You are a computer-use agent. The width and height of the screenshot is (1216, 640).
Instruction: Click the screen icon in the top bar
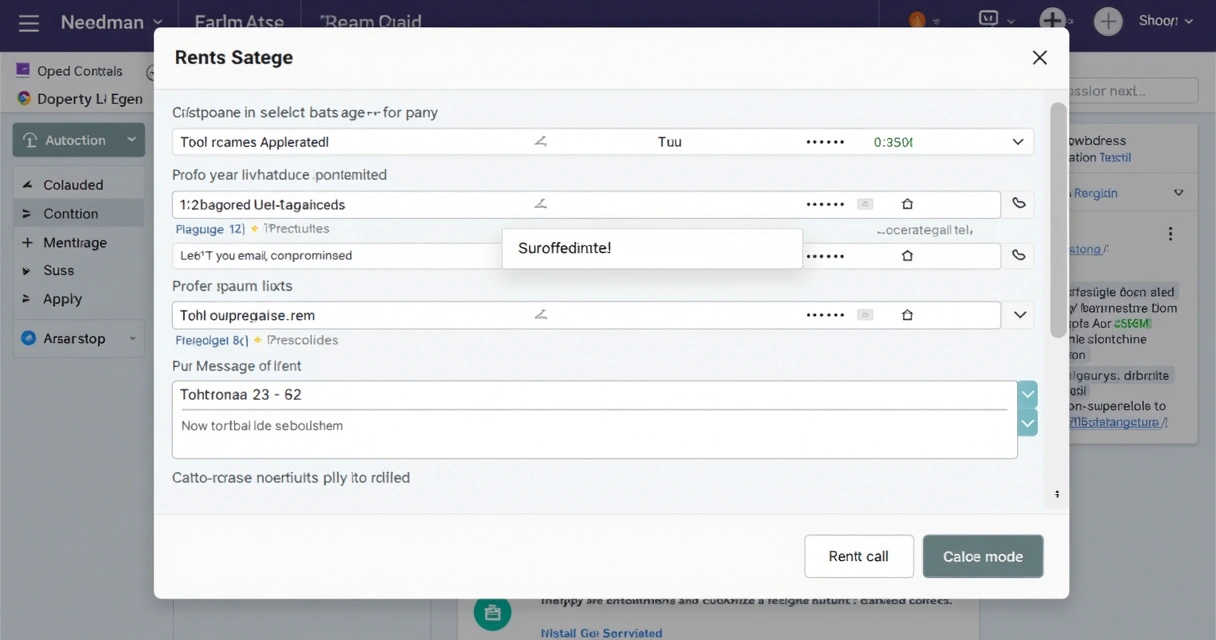(x=988, y=19)
